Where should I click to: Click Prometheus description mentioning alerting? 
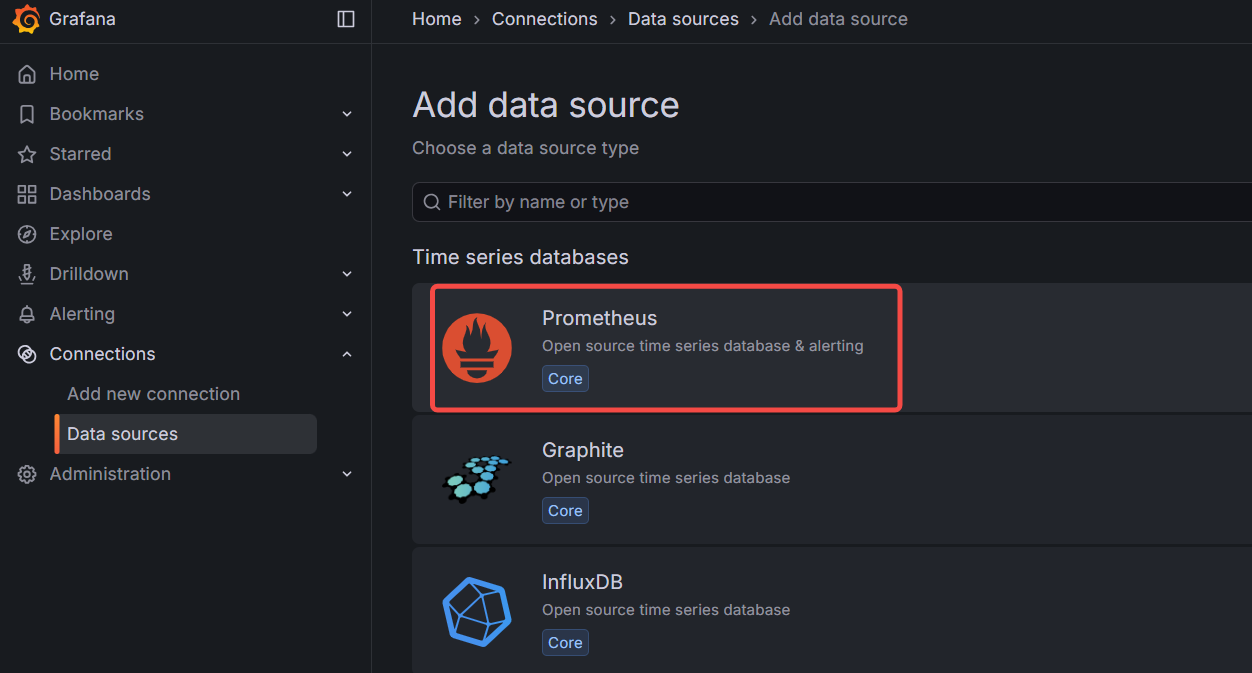[703, 346]
